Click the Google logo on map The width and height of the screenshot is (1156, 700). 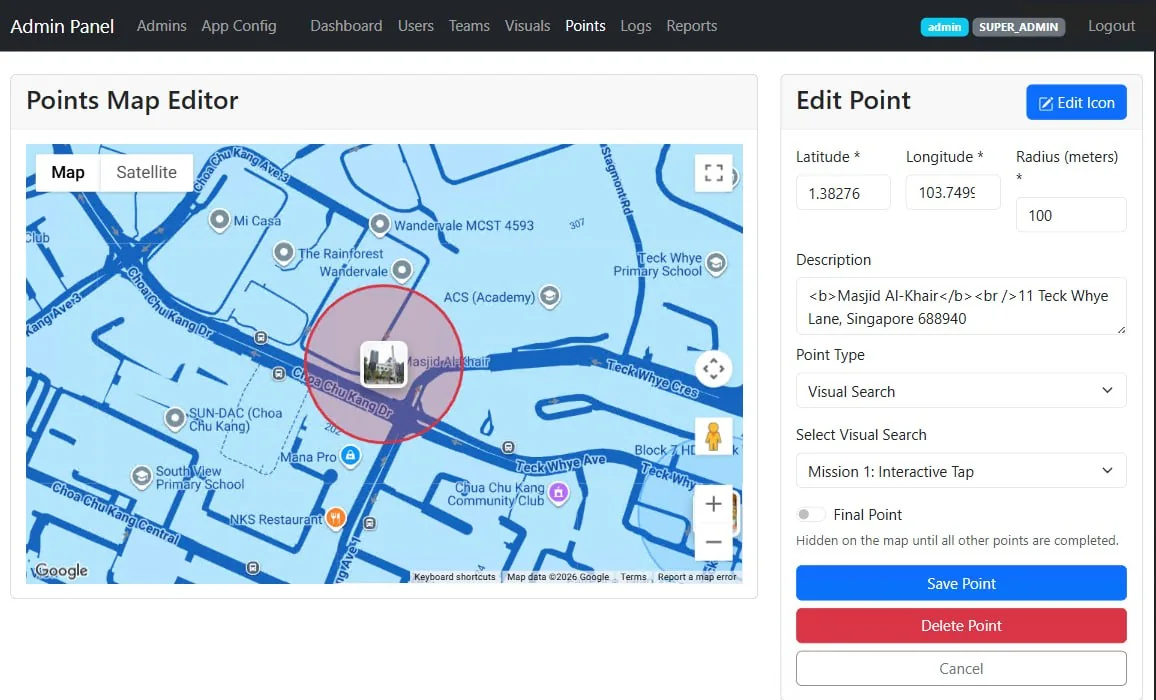tap(61, 571)
